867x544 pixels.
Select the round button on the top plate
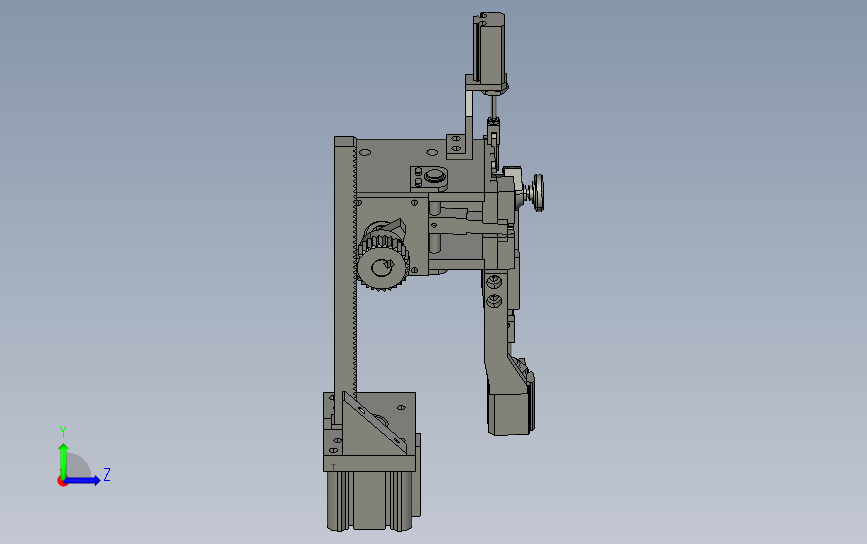click(435, 176)
